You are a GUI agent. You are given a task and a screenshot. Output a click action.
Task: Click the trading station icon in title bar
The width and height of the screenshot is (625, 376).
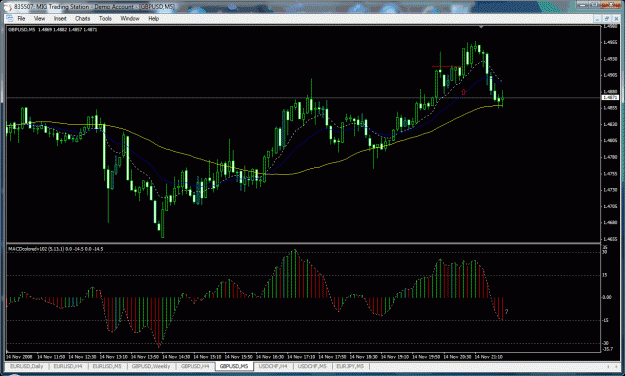8,6
